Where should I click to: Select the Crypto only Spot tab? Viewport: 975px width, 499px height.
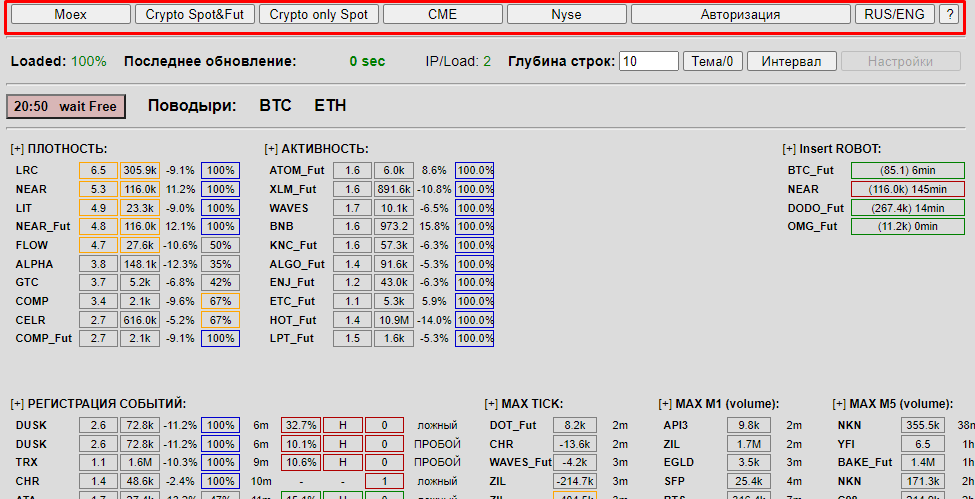pos(318,15)
